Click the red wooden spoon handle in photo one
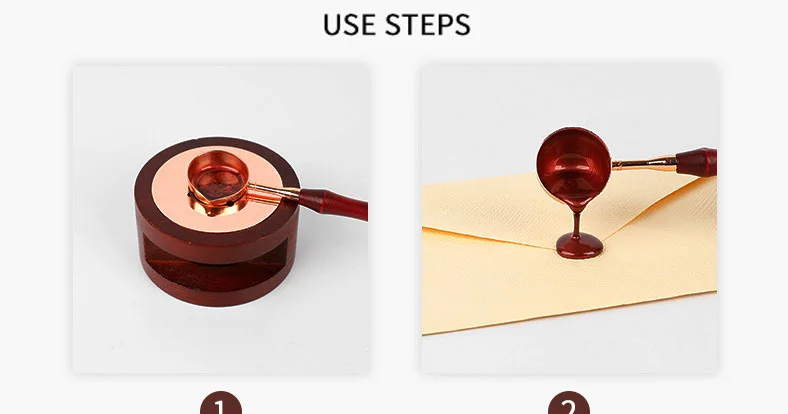The width and height of the screenshot is (788, 414). (x=334, y=202)
